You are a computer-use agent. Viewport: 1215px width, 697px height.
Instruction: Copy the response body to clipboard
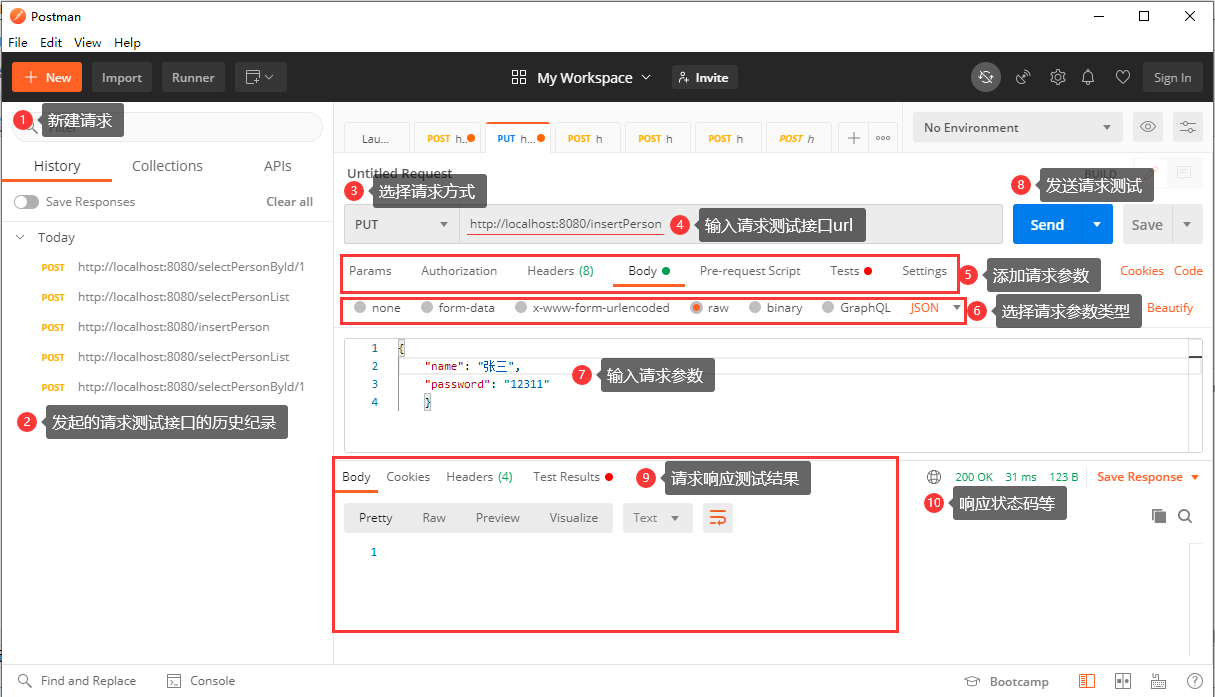(1158, 516)
